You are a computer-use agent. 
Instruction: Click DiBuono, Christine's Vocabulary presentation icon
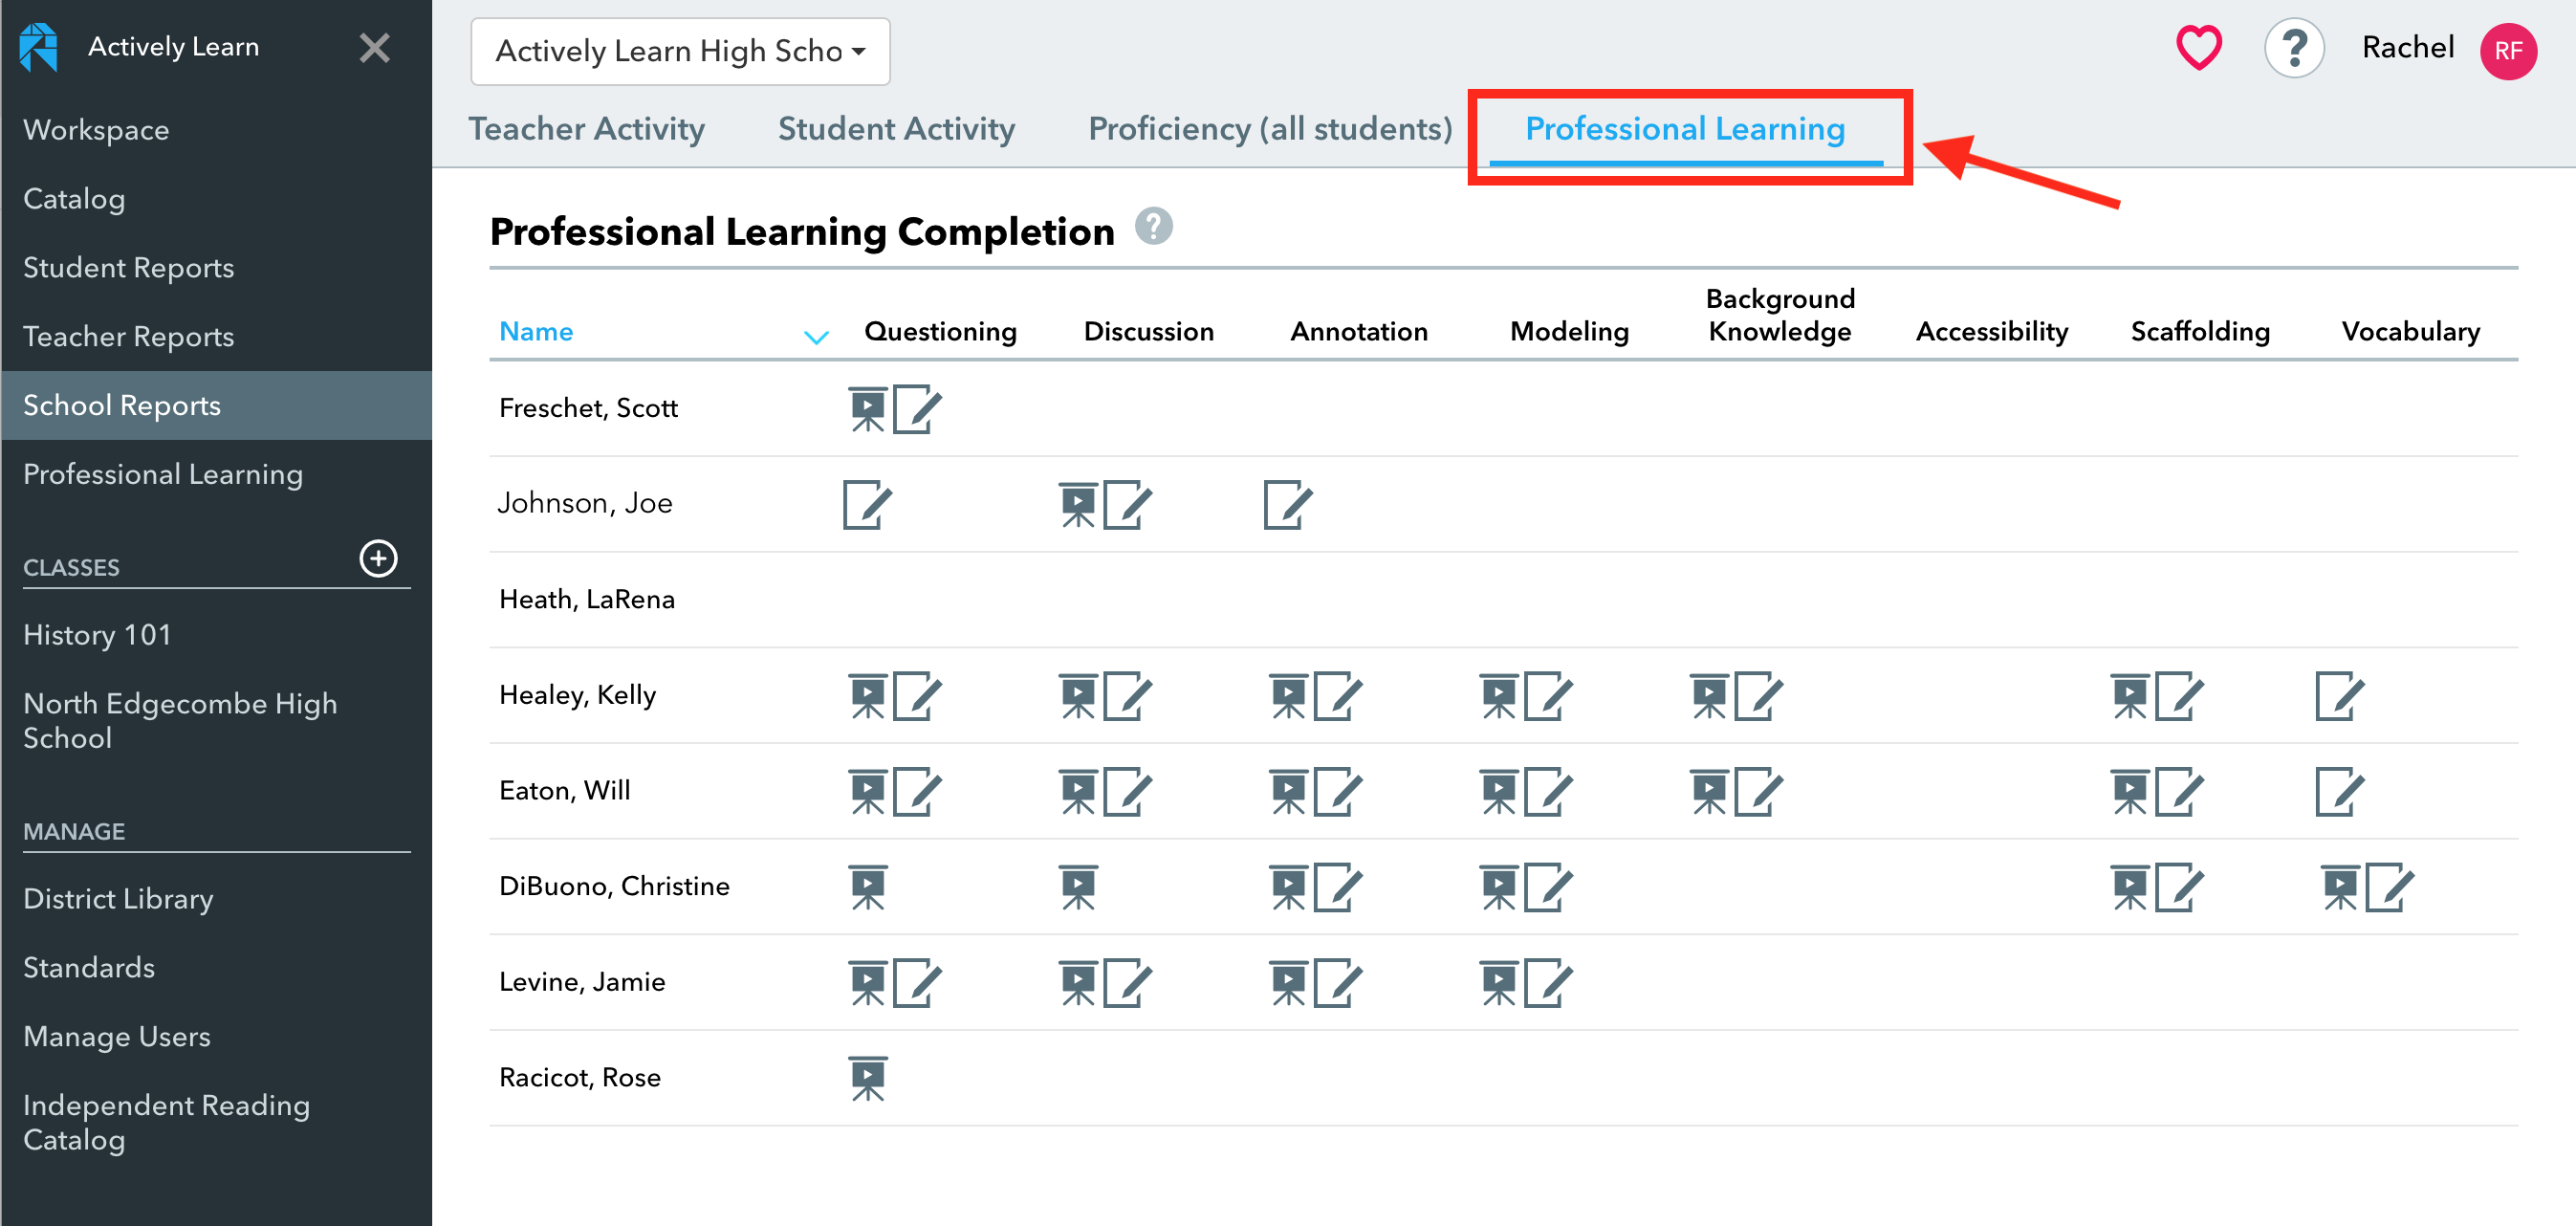coord(2340,887)
